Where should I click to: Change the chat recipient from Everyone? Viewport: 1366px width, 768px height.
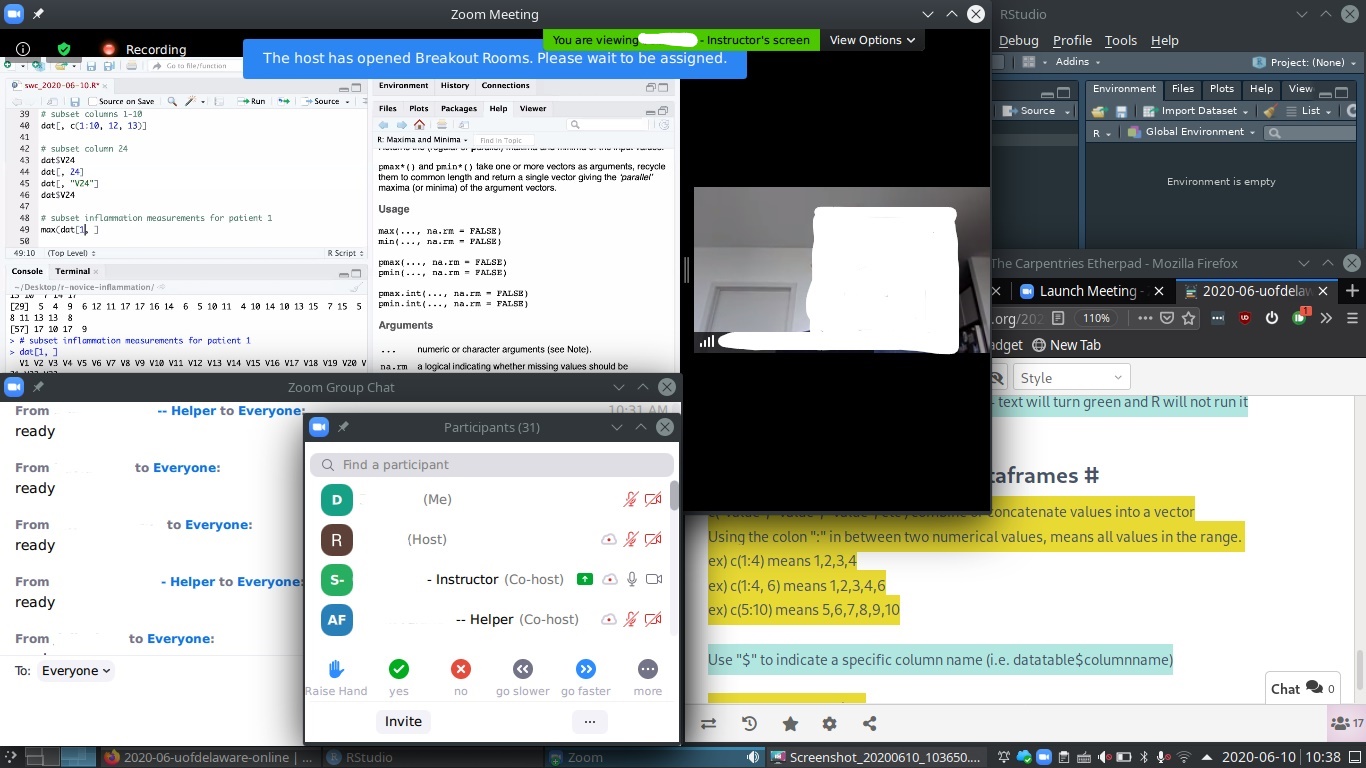(75, 670)
